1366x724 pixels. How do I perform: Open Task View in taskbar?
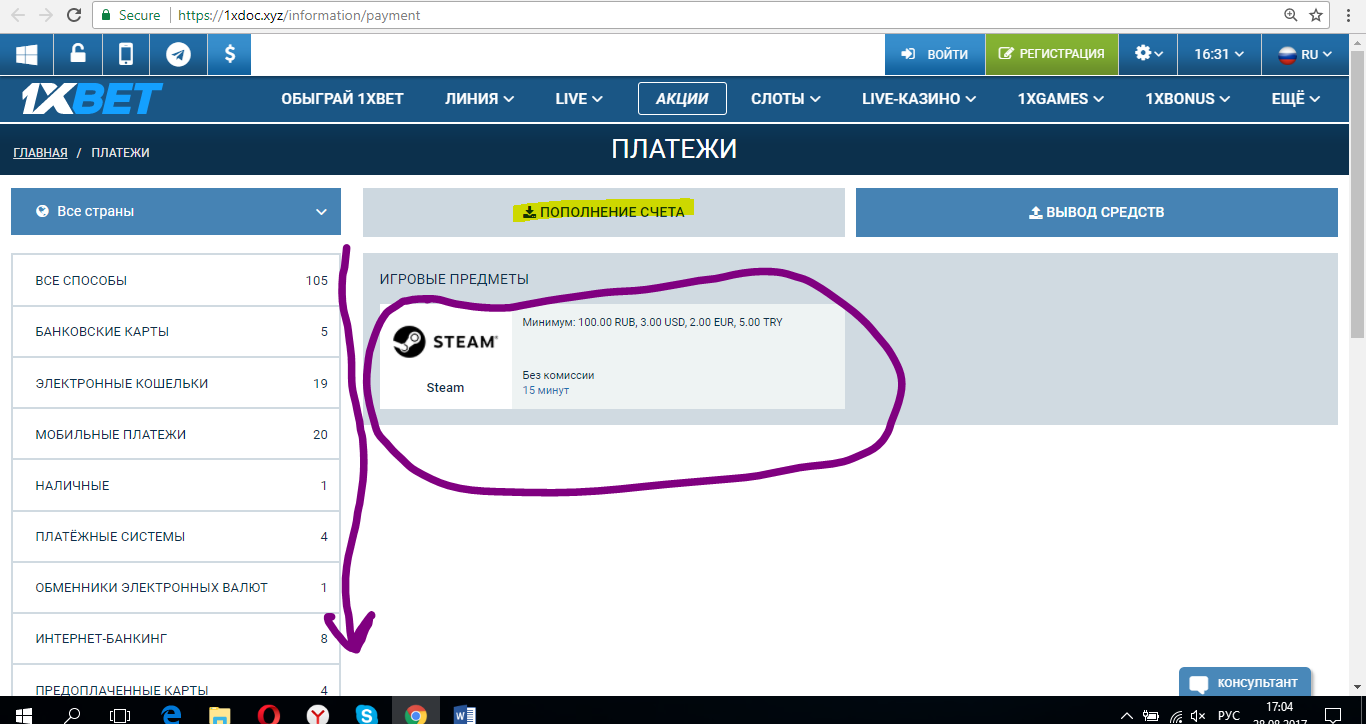click(120, 715)
